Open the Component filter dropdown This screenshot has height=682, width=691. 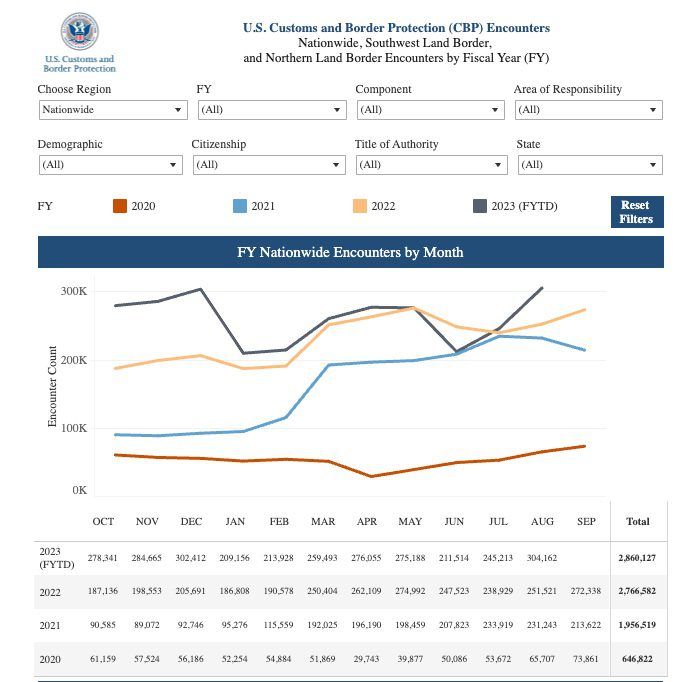pyautogui.click(x=429, y=110)
